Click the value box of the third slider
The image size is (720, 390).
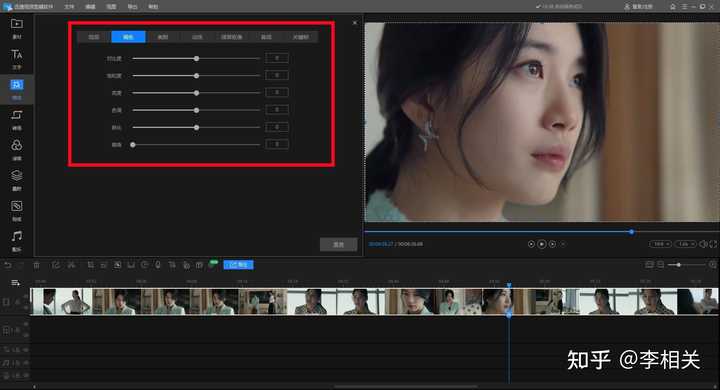pyautogui.click(x=277, y=92)
